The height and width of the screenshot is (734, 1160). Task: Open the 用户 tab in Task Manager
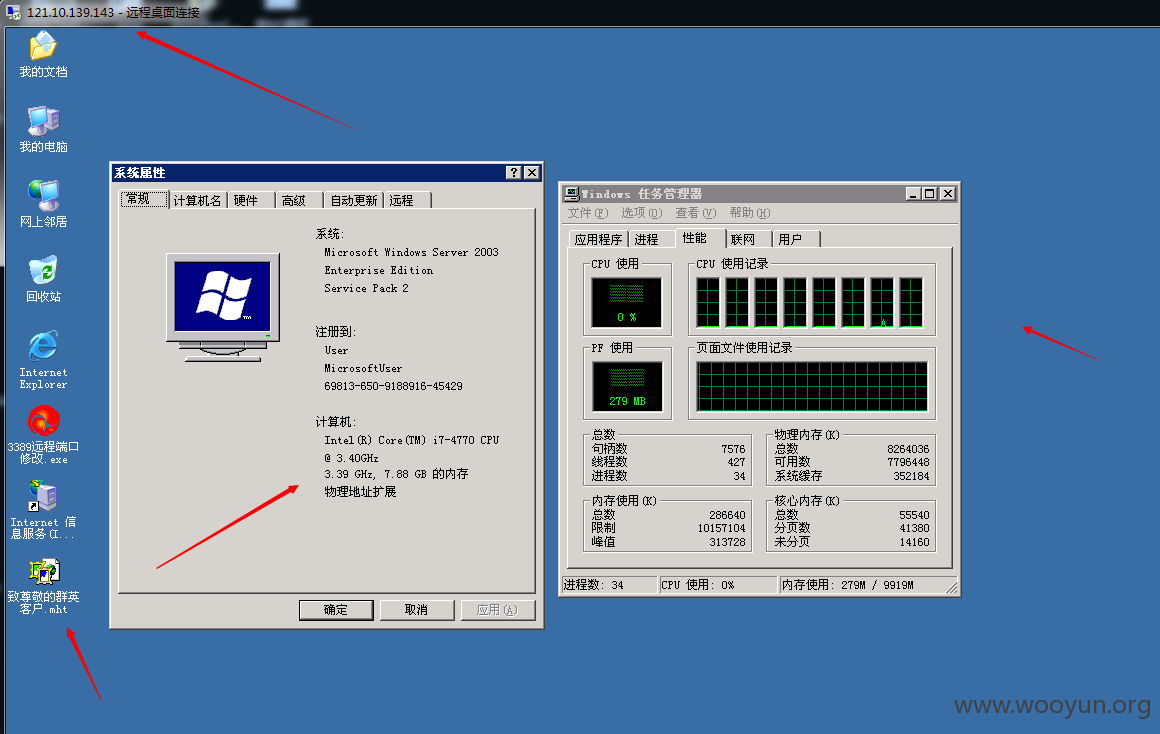tap(796, 240)
